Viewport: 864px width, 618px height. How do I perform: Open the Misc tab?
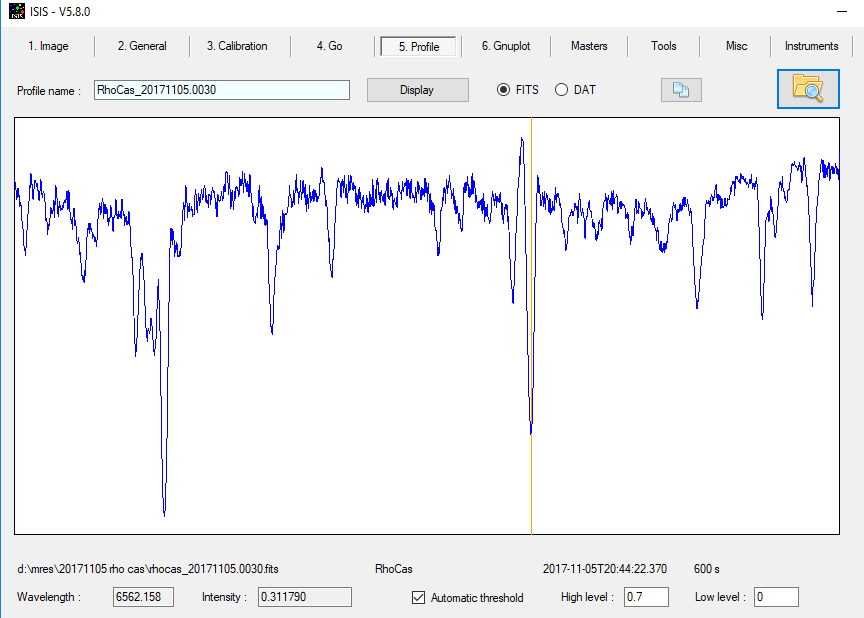coord(736,46)
